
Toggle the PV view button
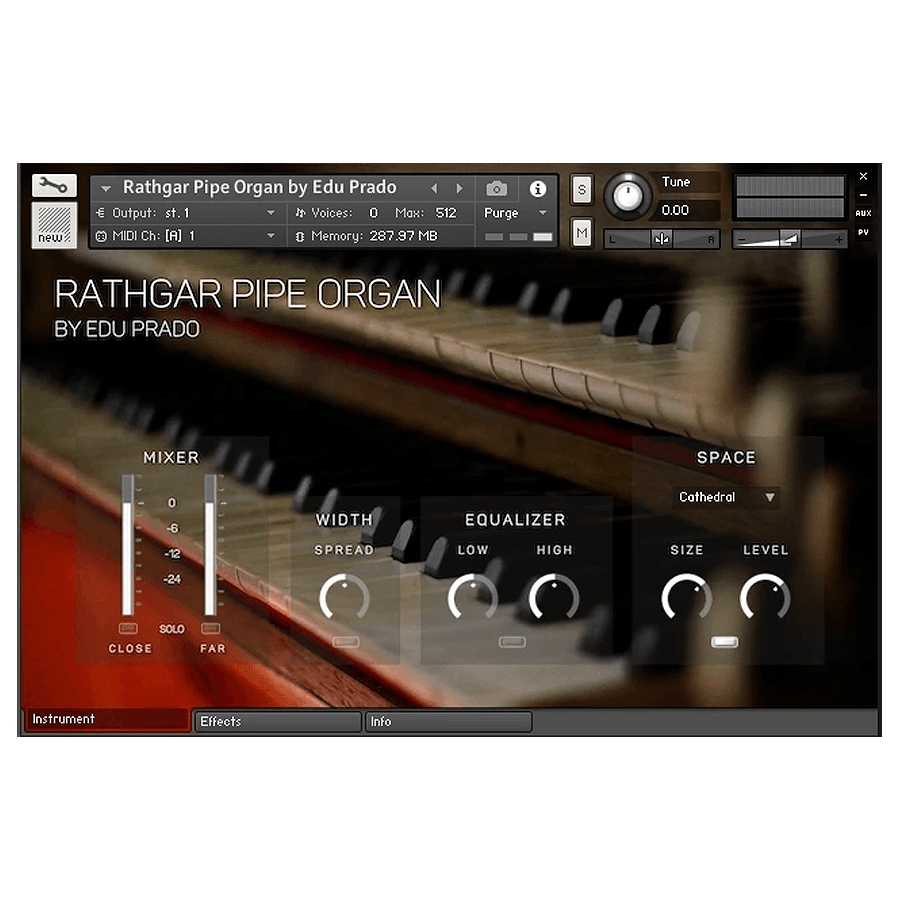(863, 232)
